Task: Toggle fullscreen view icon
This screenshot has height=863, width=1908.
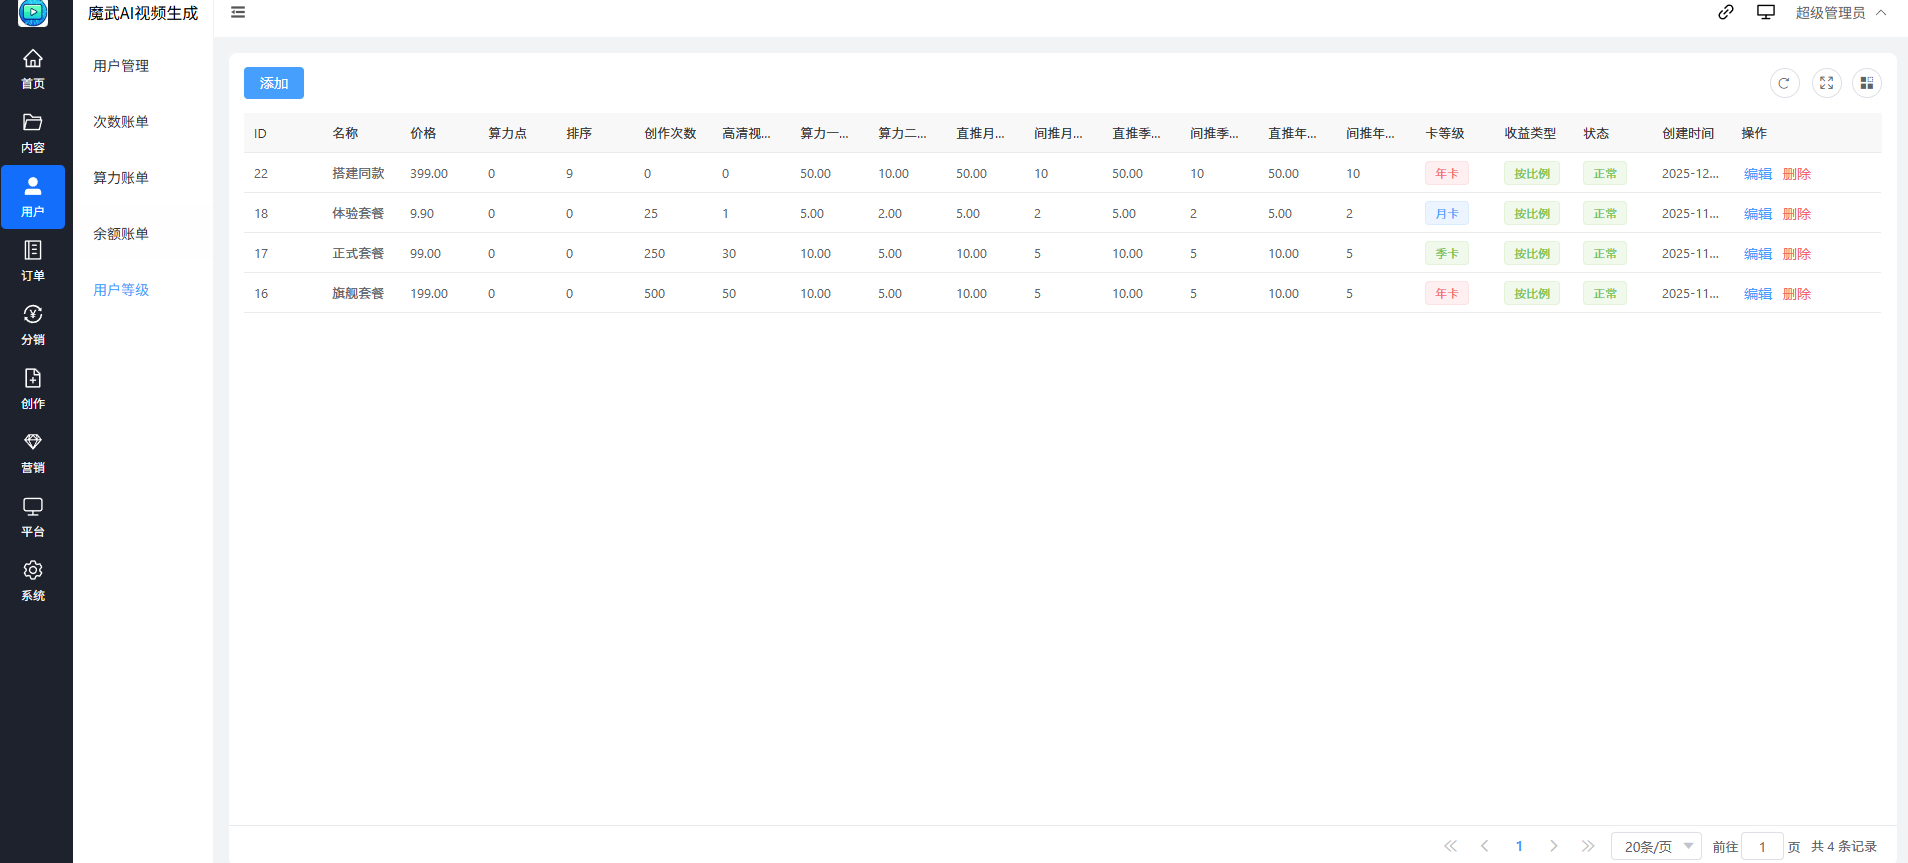Action: [x=1826, y=83]
